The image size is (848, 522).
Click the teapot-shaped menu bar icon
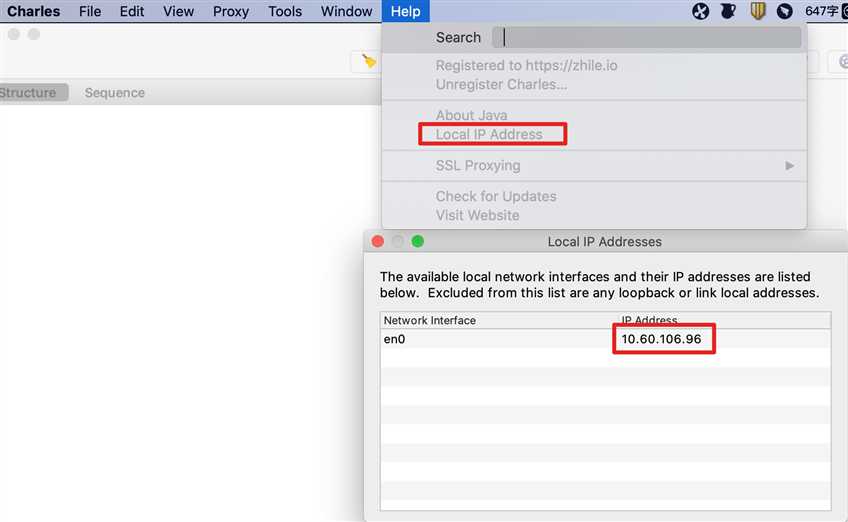728,11
